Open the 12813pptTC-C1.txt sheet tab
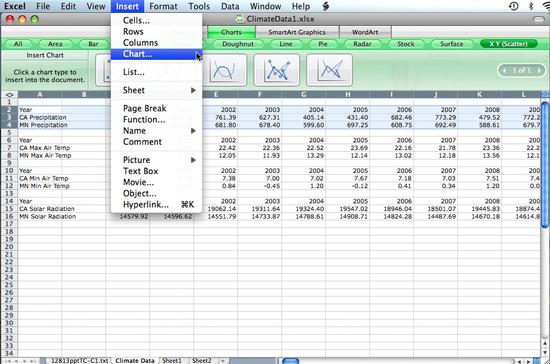 80,360
